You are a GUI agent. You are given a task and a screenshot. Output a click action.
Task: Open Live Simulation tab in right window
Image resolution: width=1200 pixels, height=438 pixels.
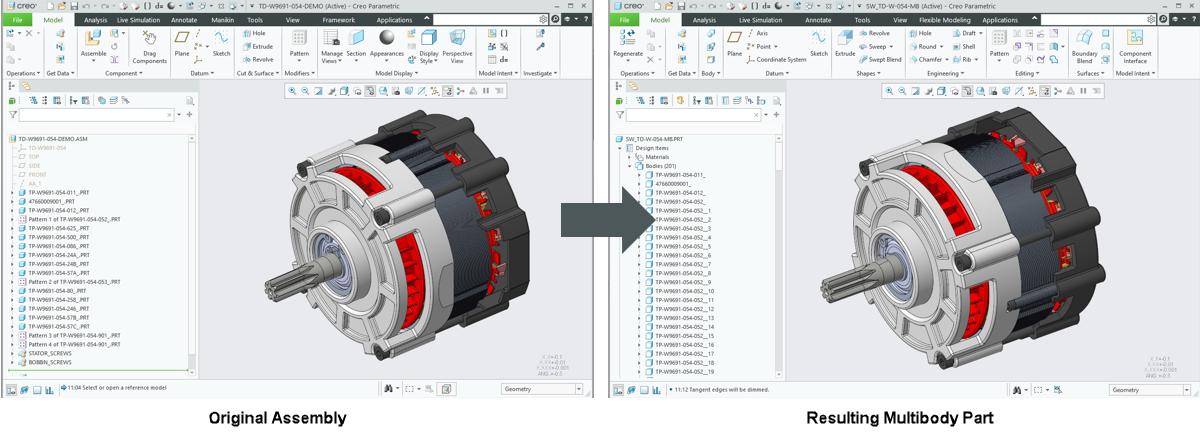(x=761, y=19)
